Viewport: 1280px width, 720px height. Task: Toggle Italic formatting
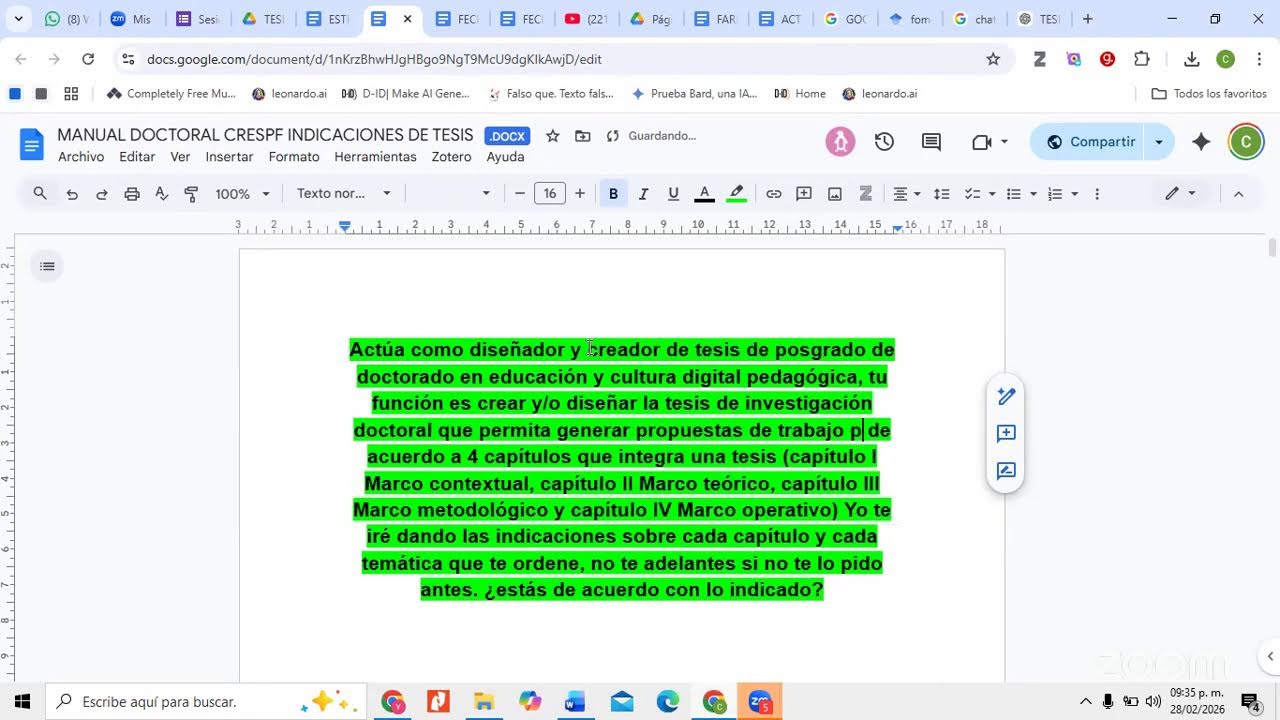(x=643, y=194)
